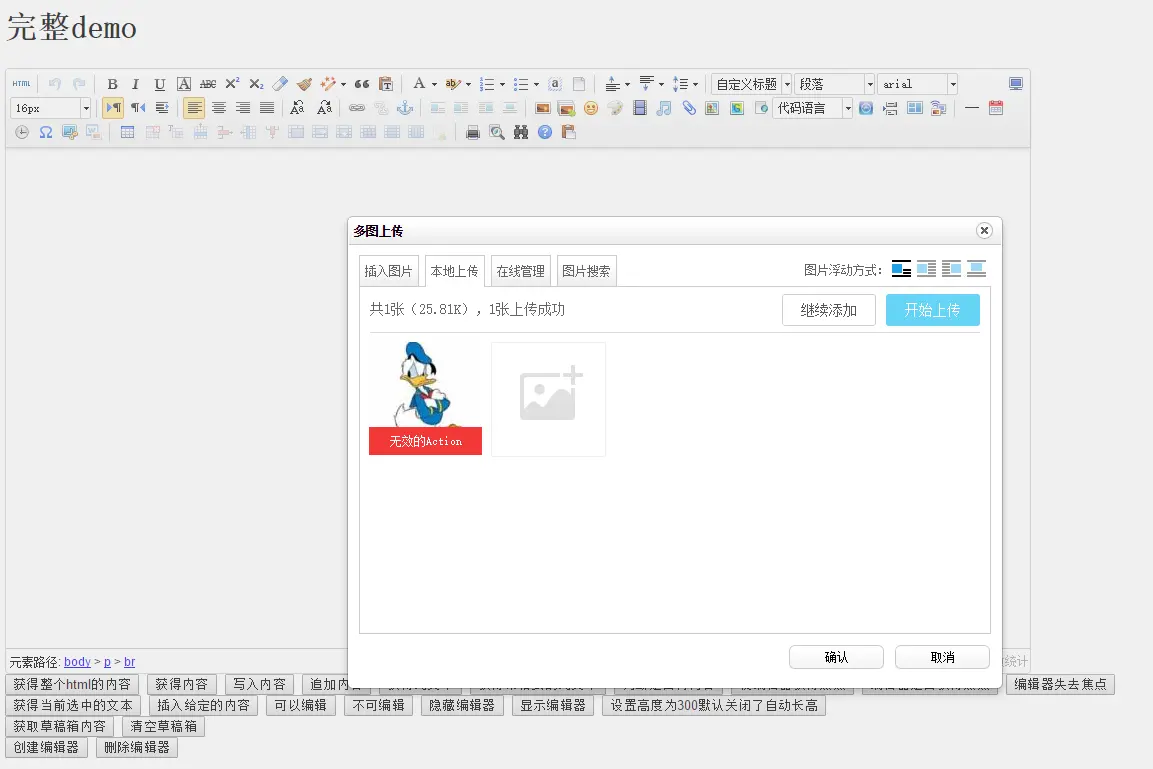Insert anchor icon
This screenshot has width=1153, height=769.
[x=405, y=108]
